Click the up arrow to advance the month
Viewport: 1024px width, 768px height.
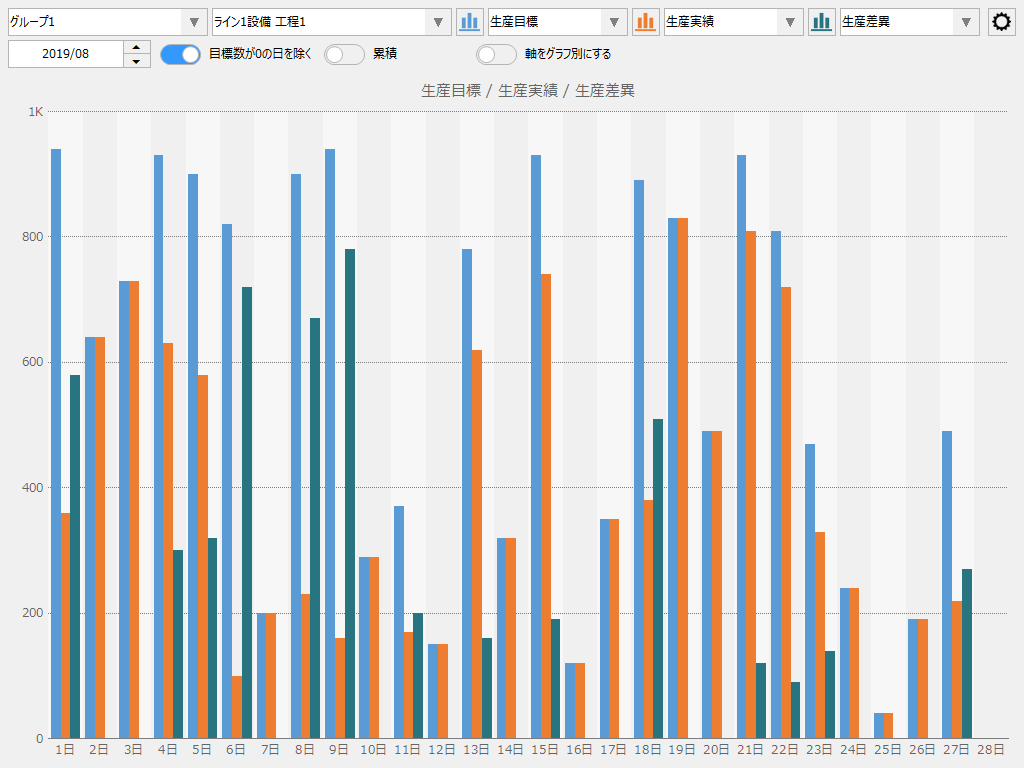pos(136,48)
